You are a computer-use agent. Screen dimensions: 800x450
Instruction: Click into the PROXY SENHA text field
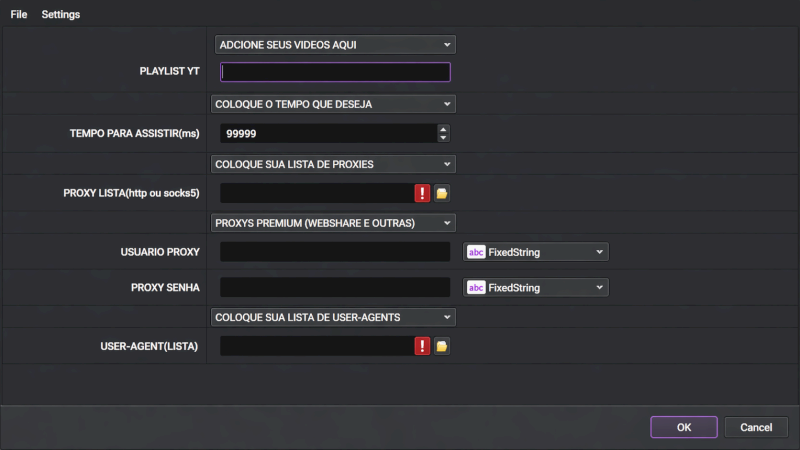tap(335, 287)
